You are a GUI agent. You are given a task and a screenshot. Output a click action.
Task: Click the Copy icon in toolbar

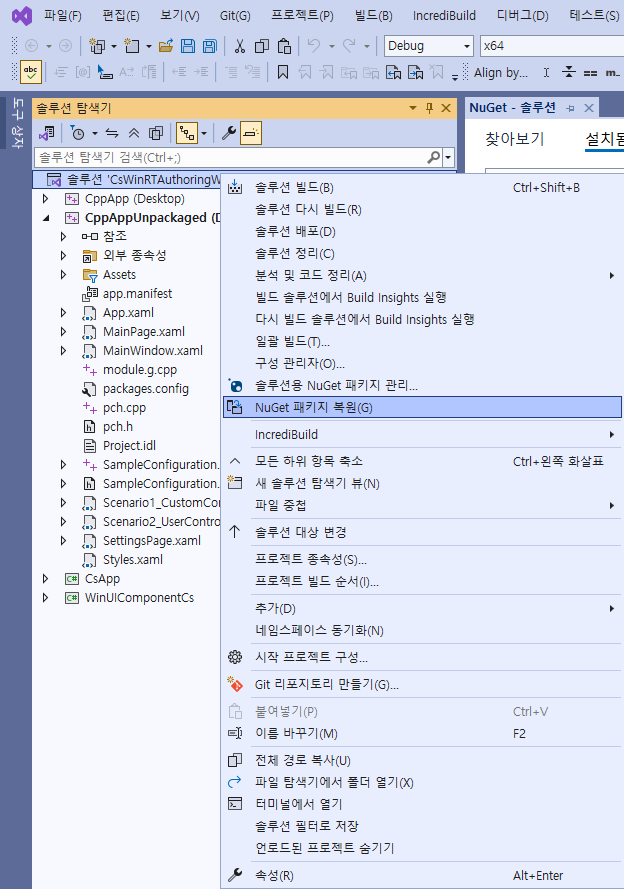tap(262, 46)
